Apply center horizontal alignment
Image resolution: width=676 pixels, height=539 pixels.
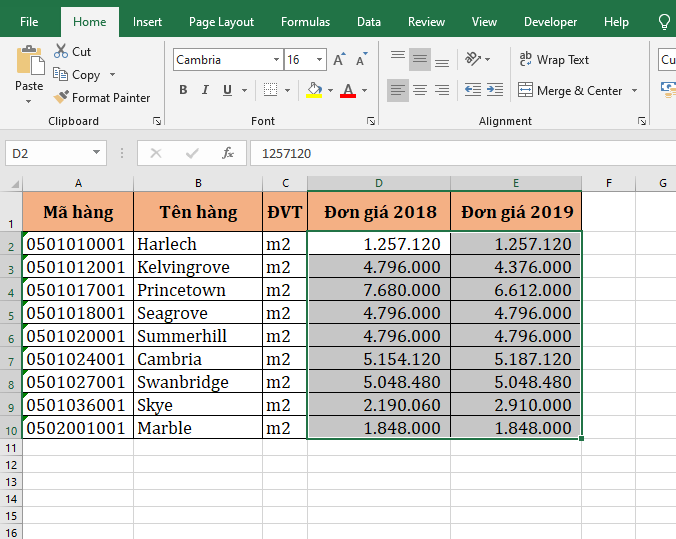420,91
